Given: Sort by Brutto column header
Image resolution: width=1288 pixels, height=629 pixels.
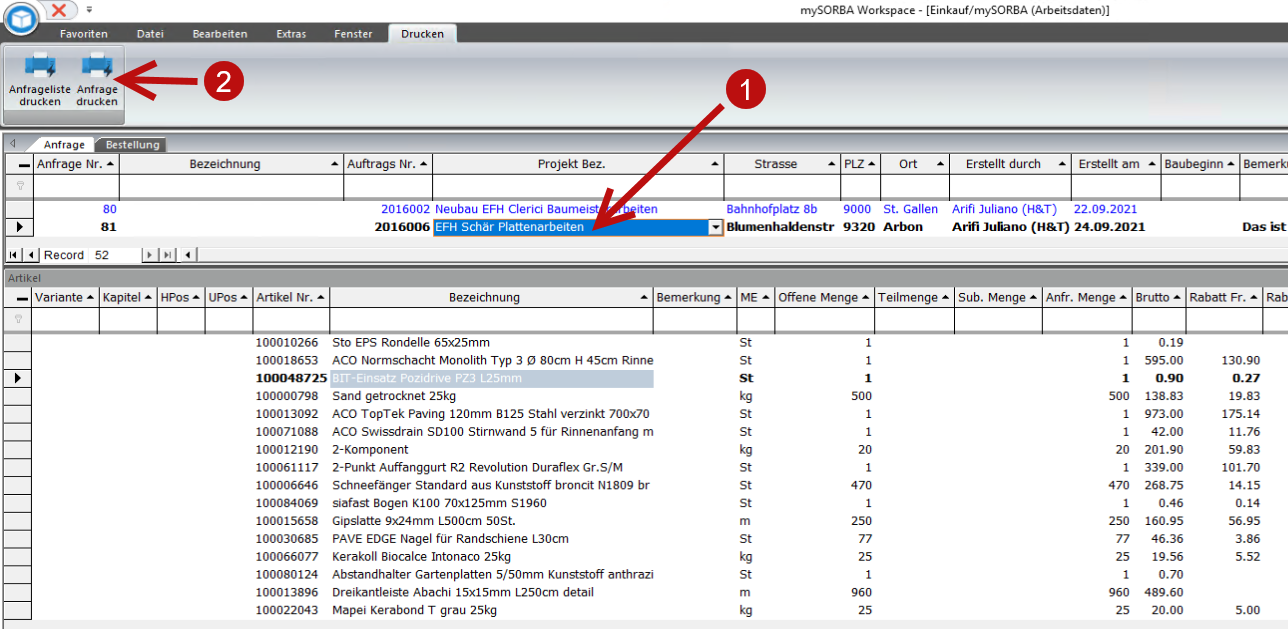Looking at the screenshot, I should pos(1159,297).
